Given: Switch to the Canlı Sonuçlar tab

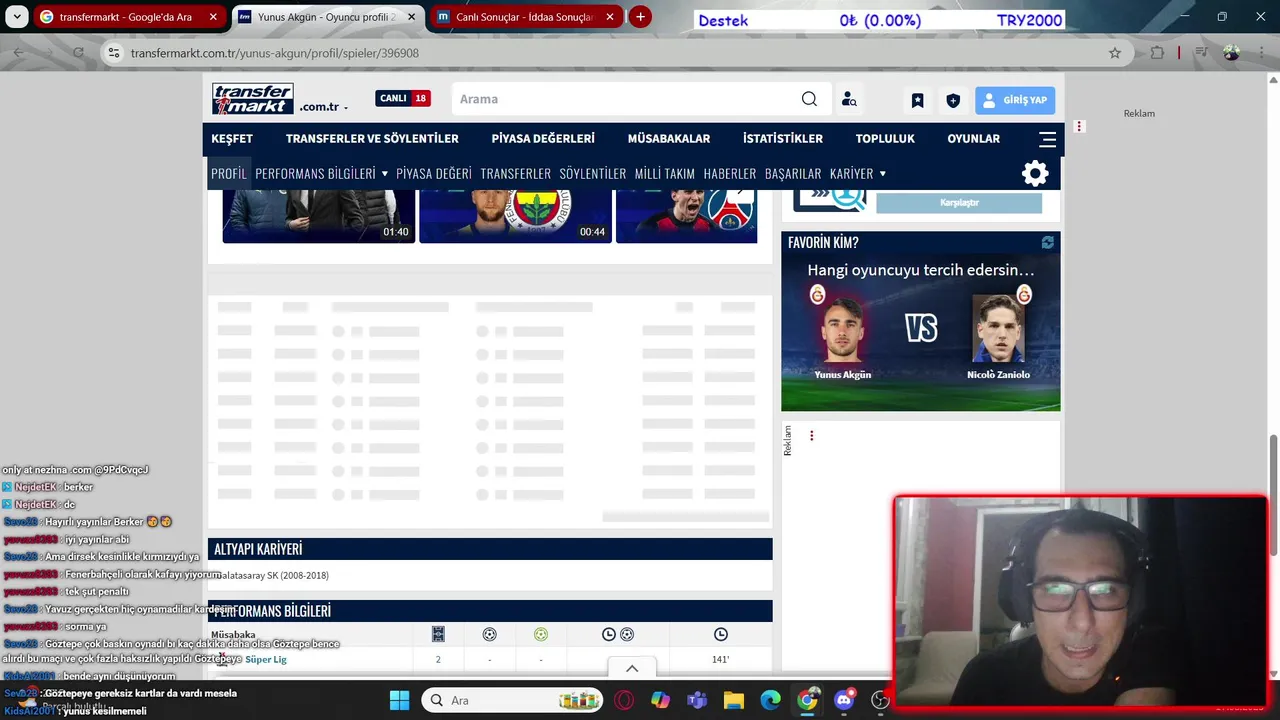Looking at the screenshot, I should pyautogui.click(x=524, y=17).
